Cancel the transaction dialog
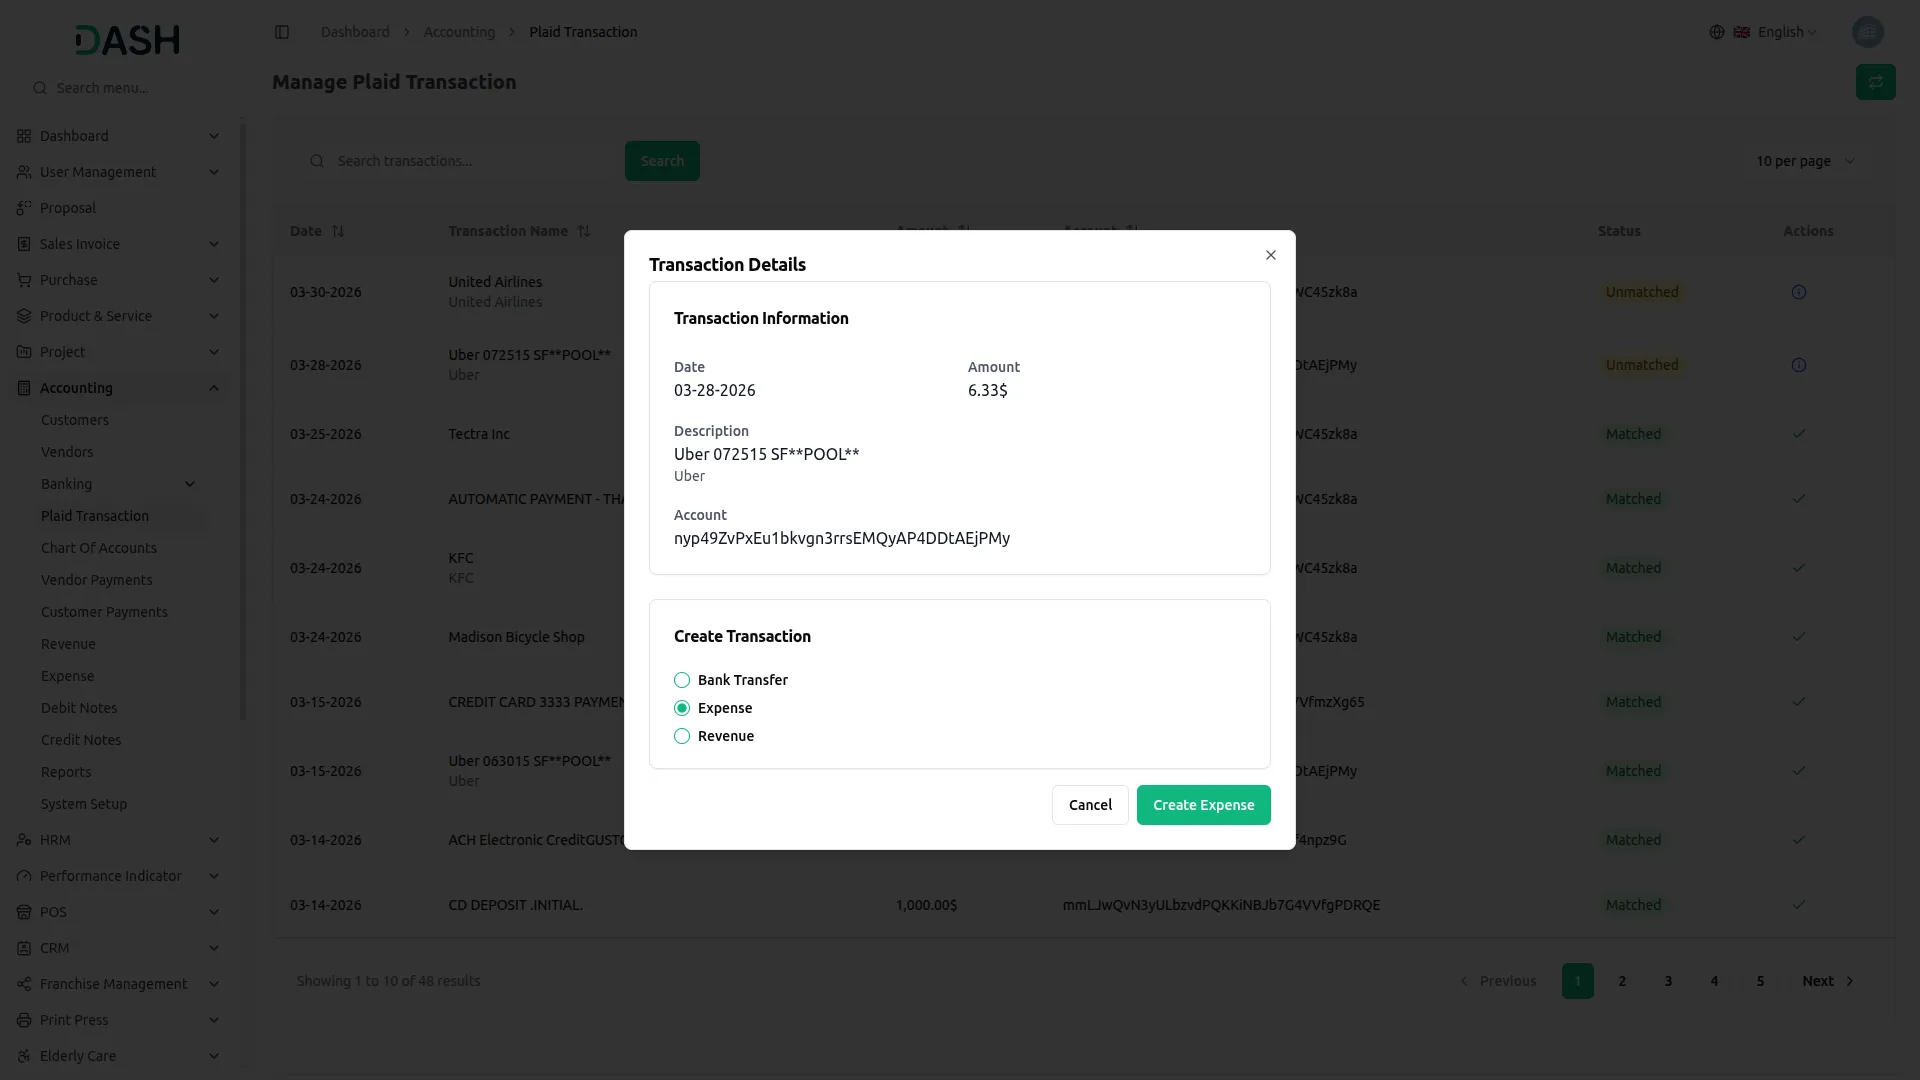 pos(1090,805)
